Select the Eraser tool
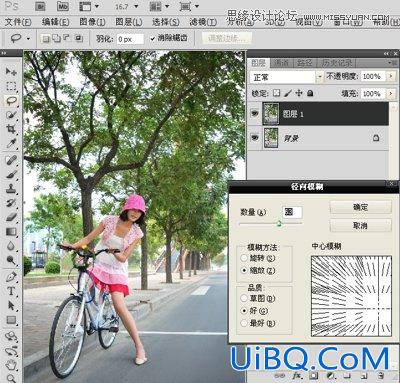400x383 pixels. (11, 217)
